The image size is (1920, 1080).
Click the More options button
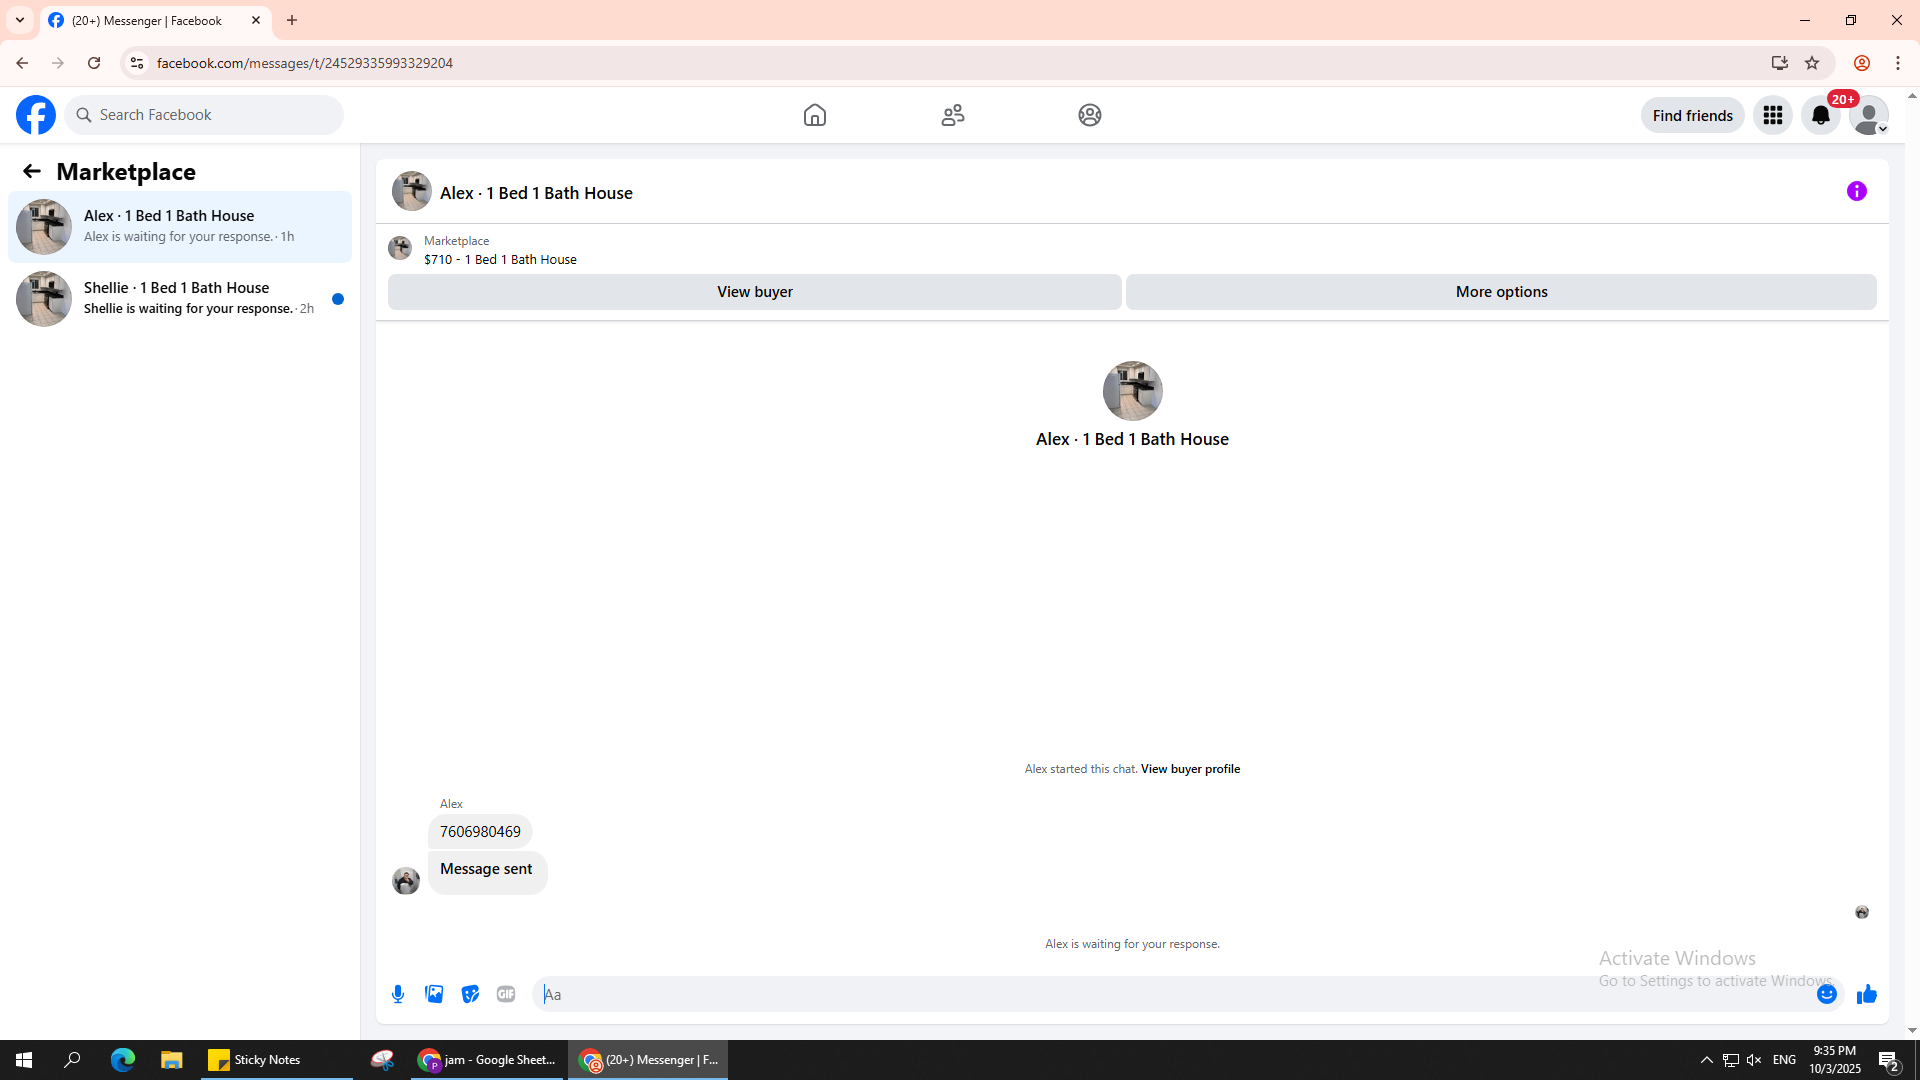[x=1502, y=292]
